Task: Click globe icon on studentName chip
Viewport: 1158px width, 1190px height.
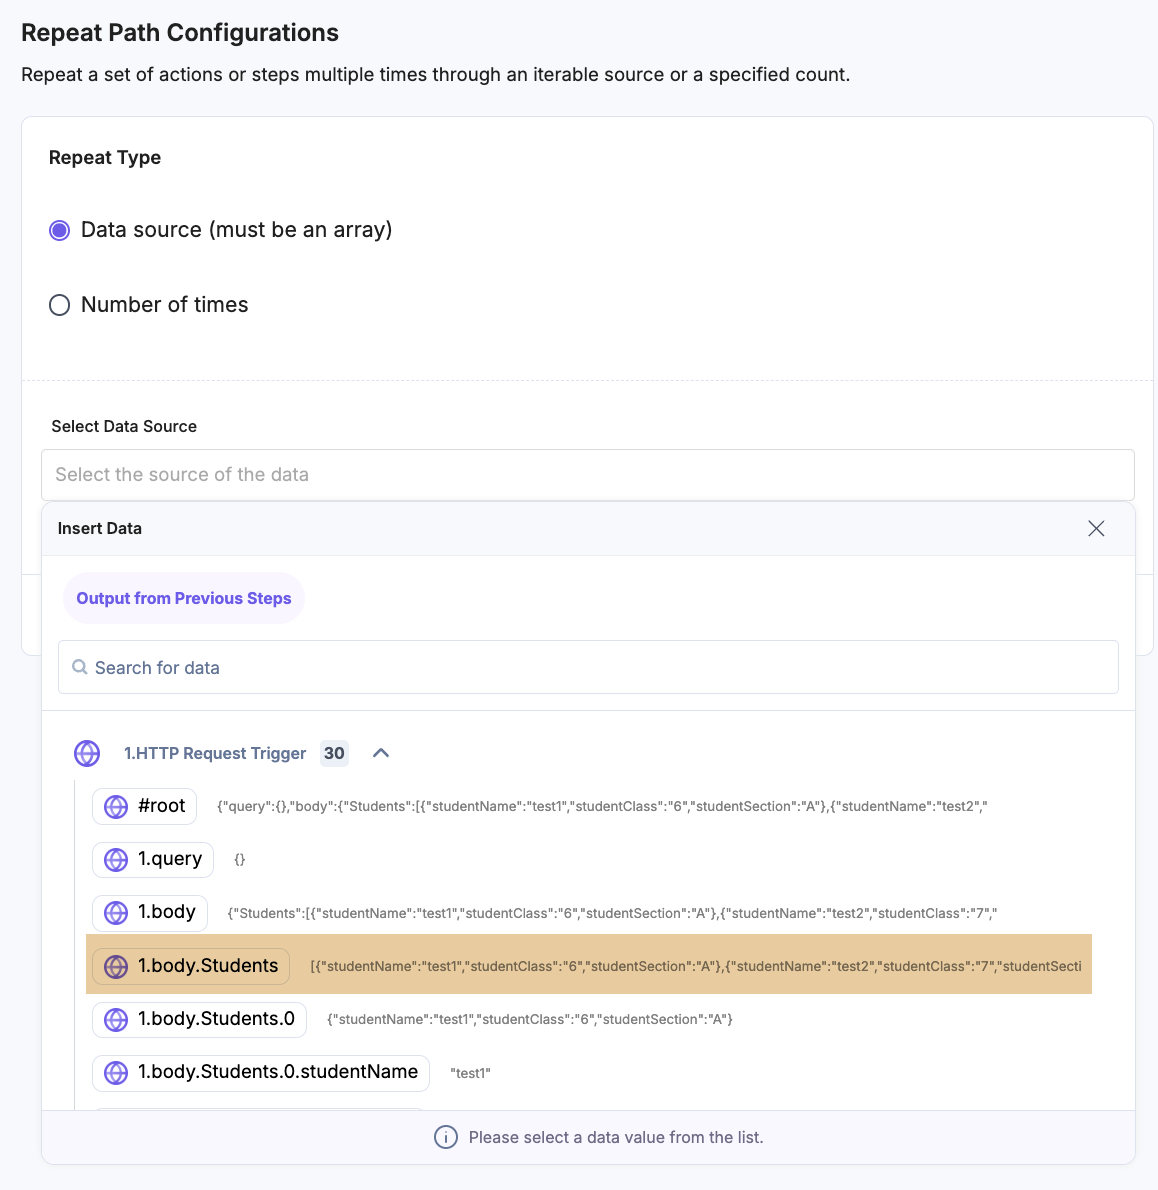Action: [x=116, y=1073]
